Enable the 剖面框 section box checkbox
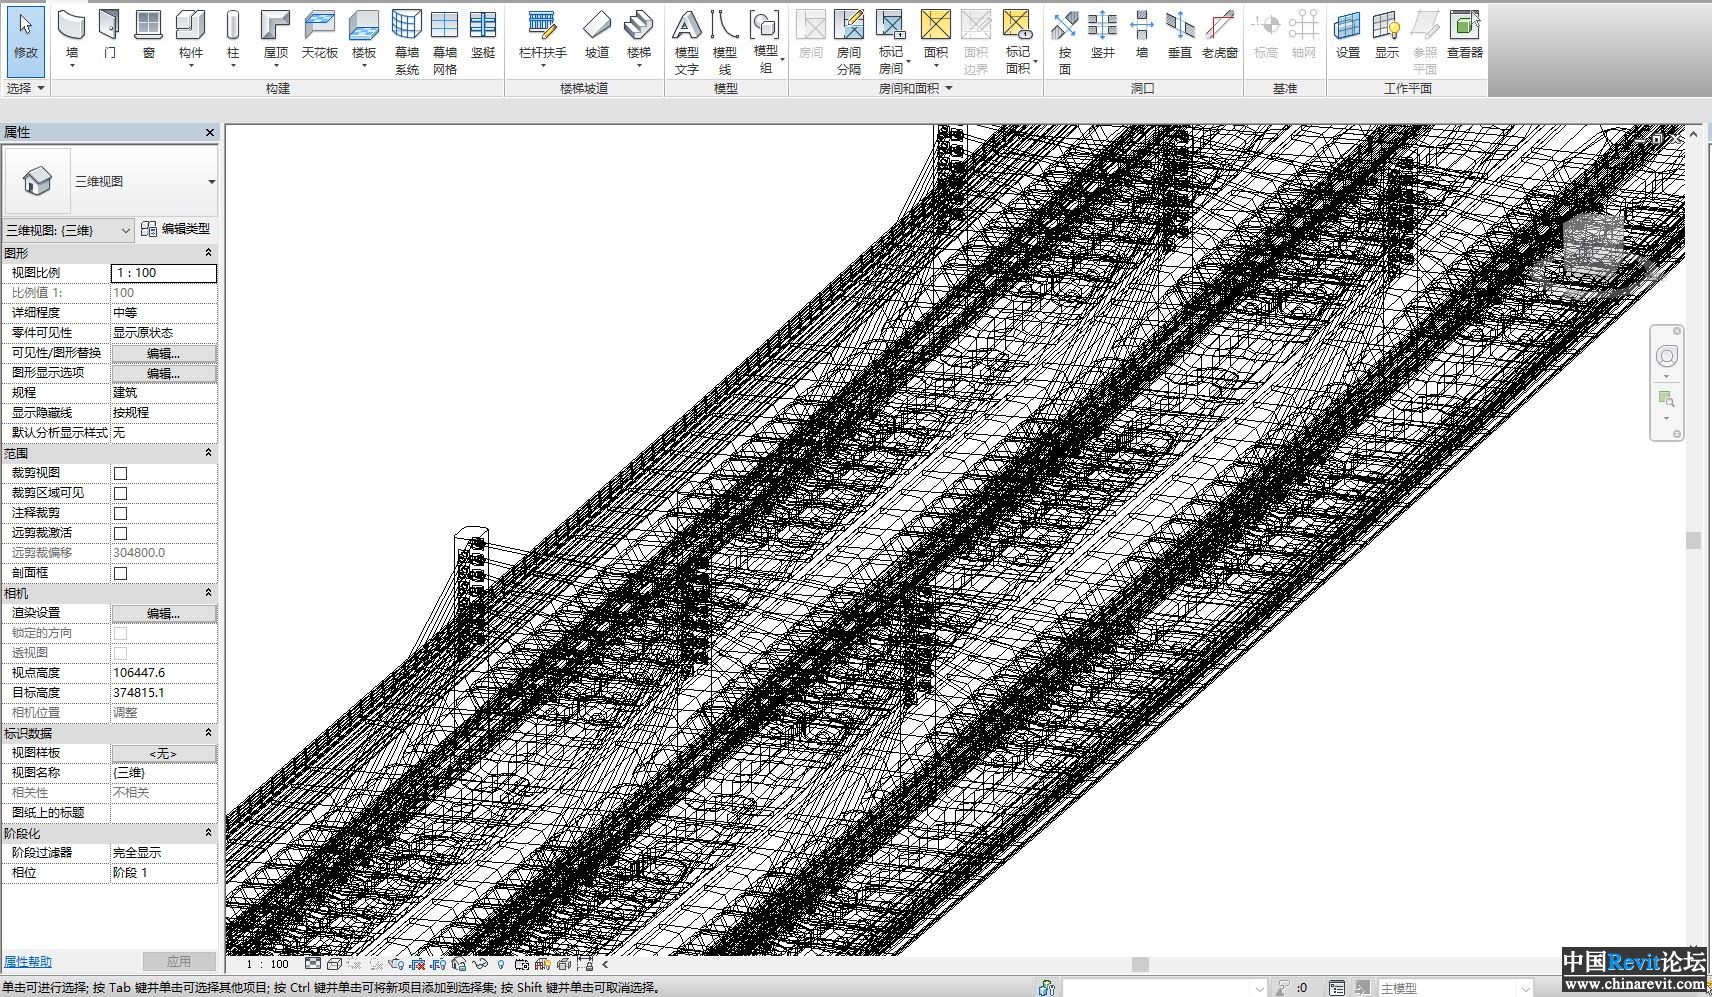The image size is (1712, 997). (120, 573)
